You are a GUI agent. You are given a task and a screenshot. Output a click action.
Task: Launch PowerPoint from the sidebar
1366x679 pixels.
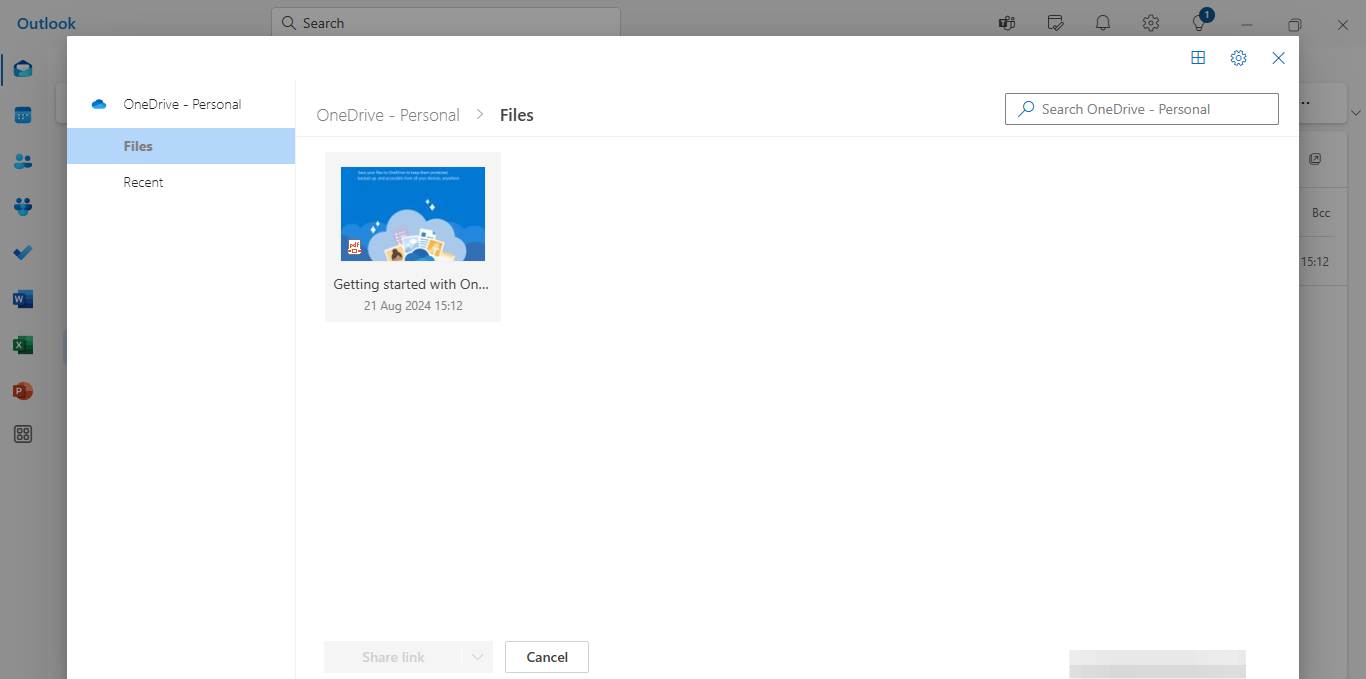(22, 391)
